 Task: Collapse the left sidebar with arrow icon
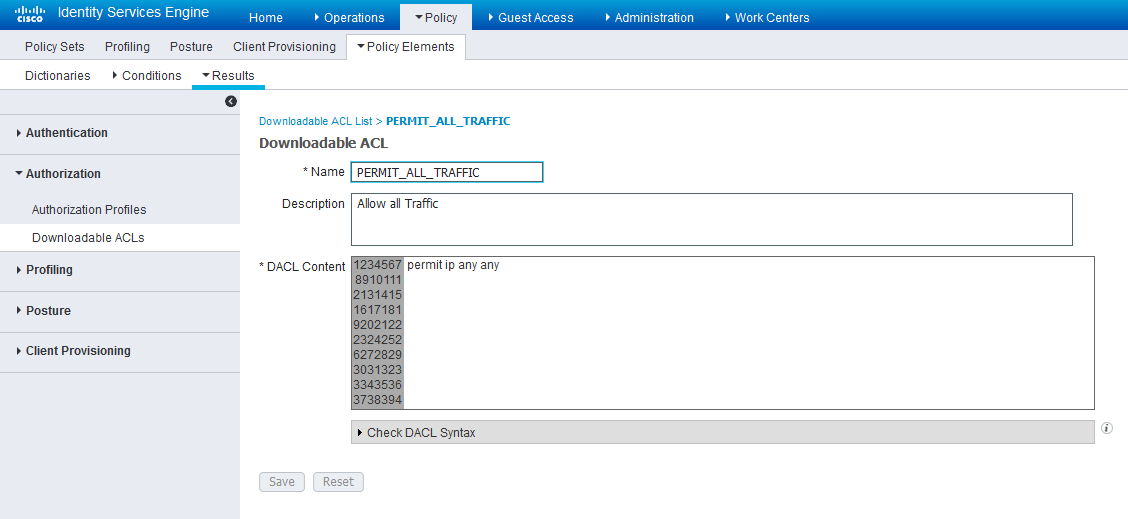pyautogui.click(x=231, y=101)
